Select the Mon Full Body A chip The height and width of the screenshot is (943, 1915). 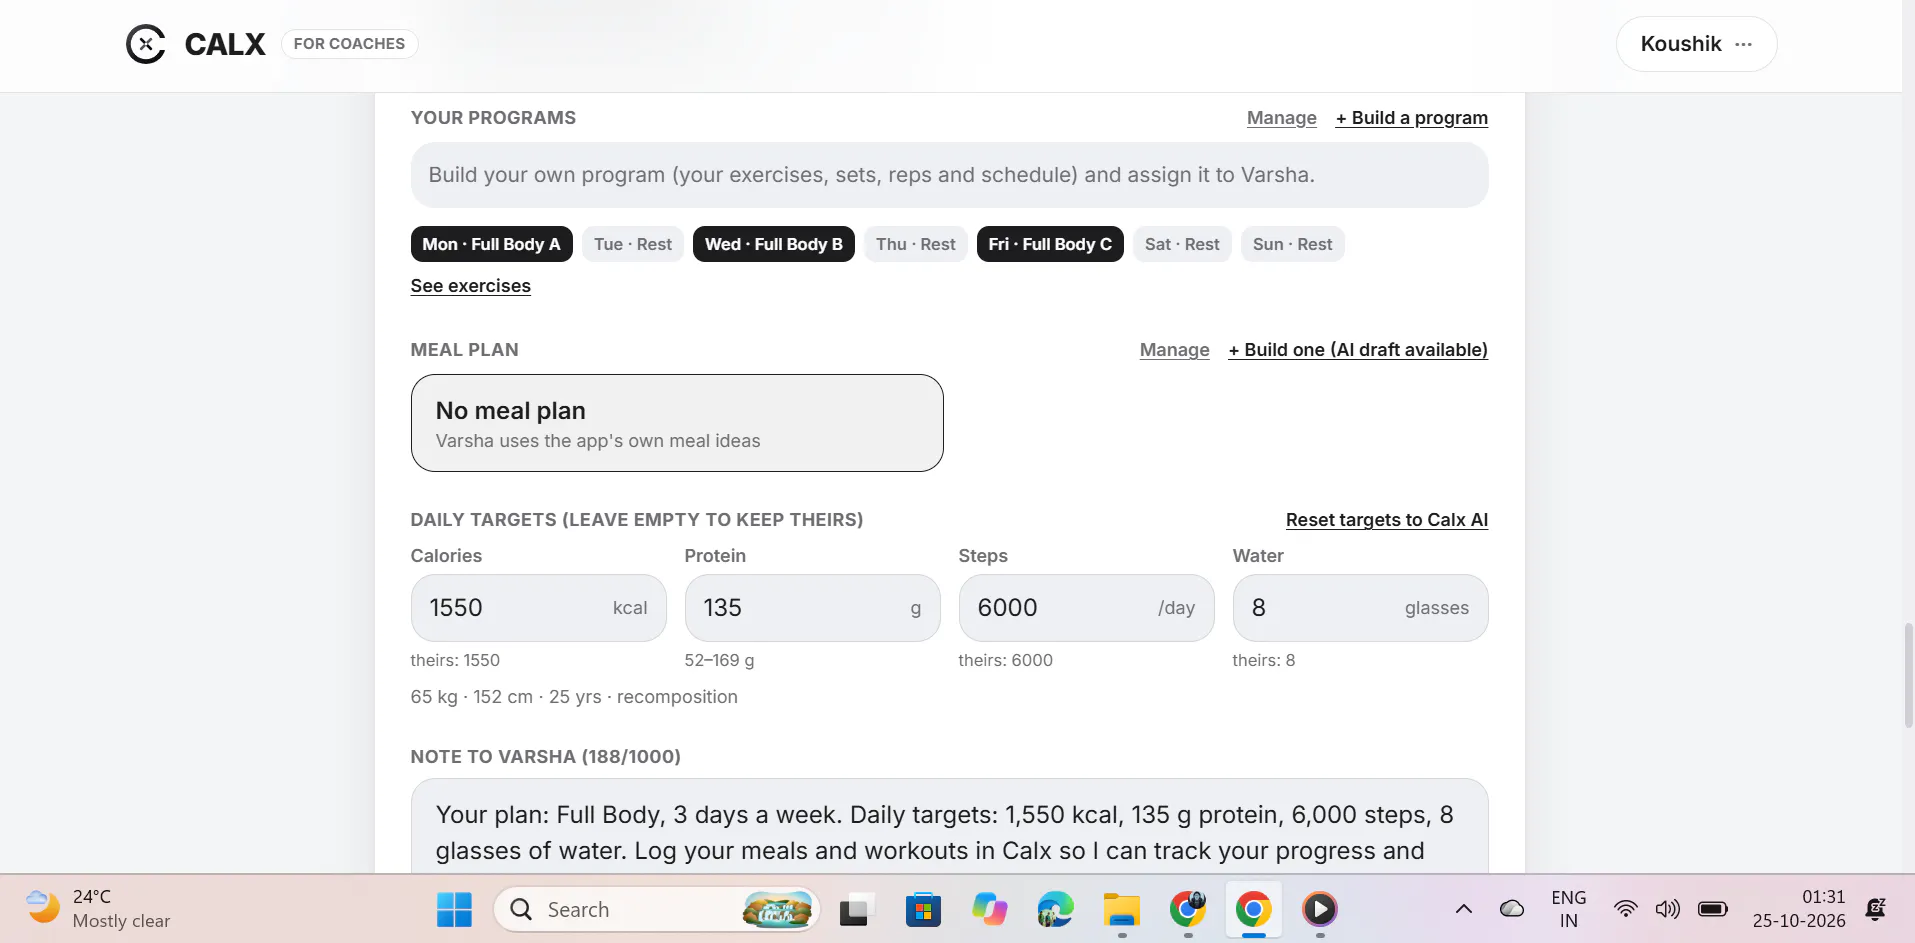point(491,244)
